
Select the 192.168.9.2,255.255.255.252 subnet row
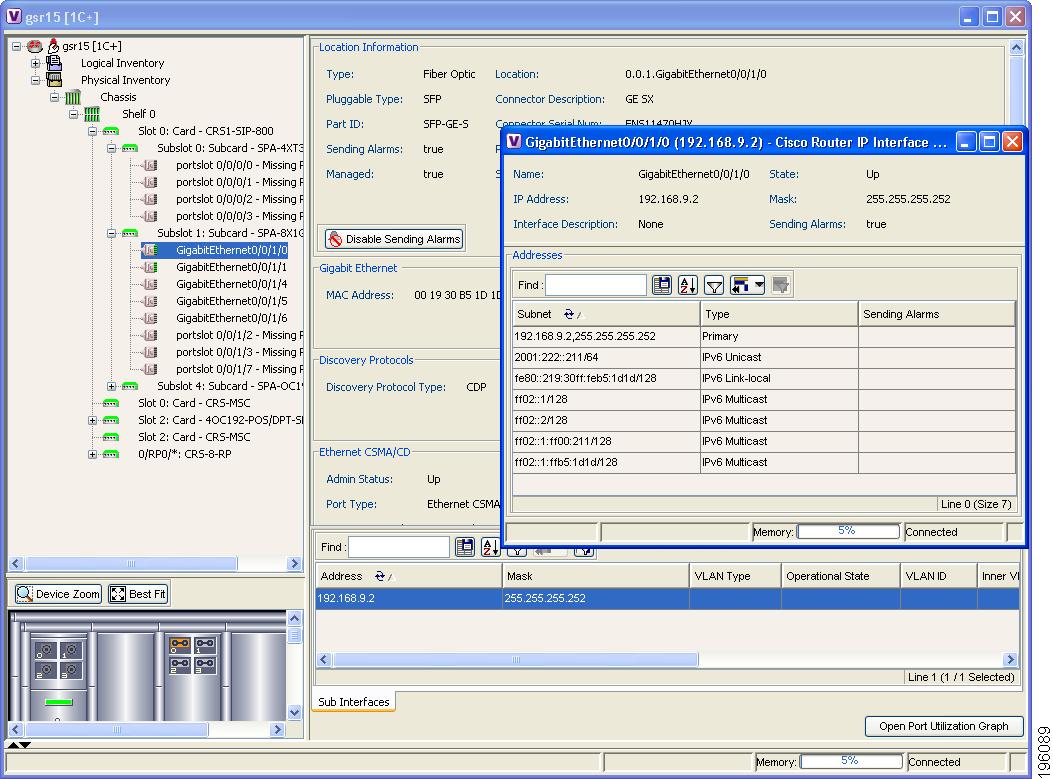point(764,336)
